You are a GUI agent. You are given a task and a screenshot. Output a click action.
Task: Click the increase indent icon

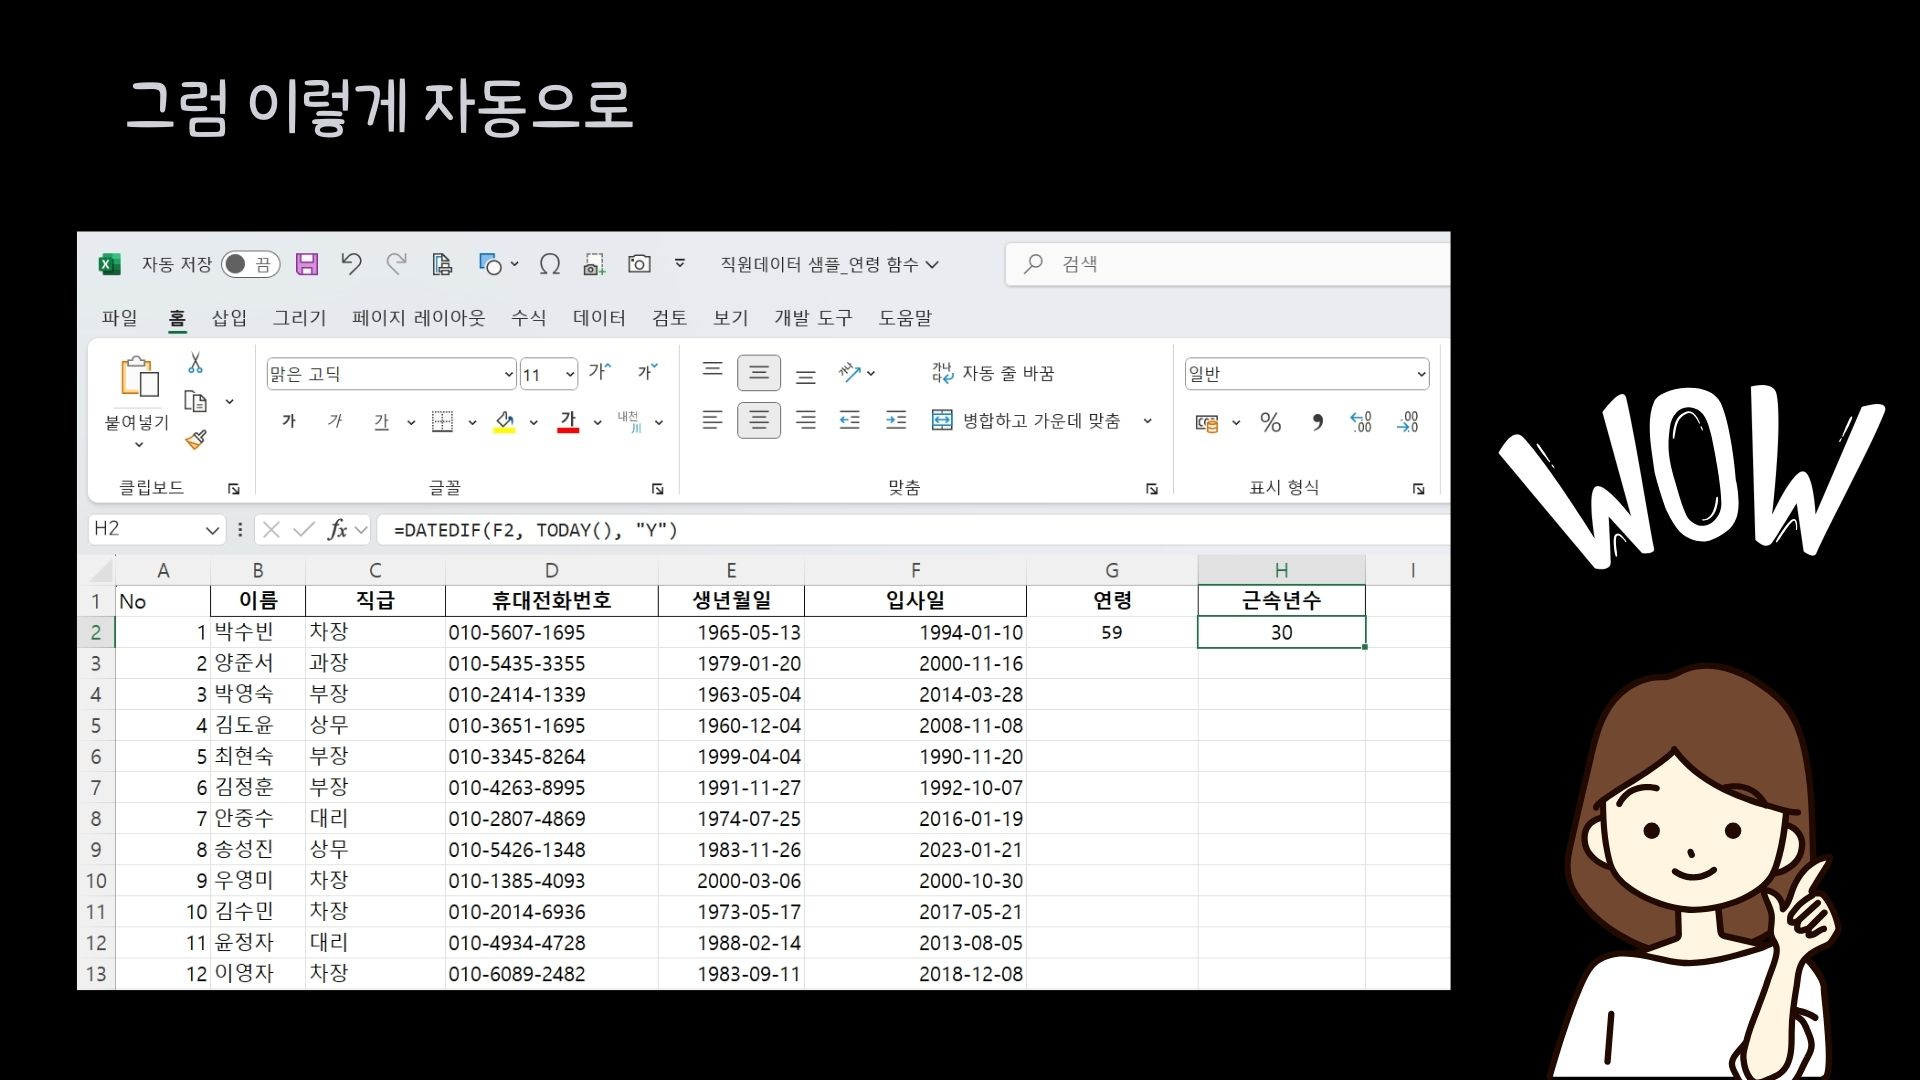[896, 421]
